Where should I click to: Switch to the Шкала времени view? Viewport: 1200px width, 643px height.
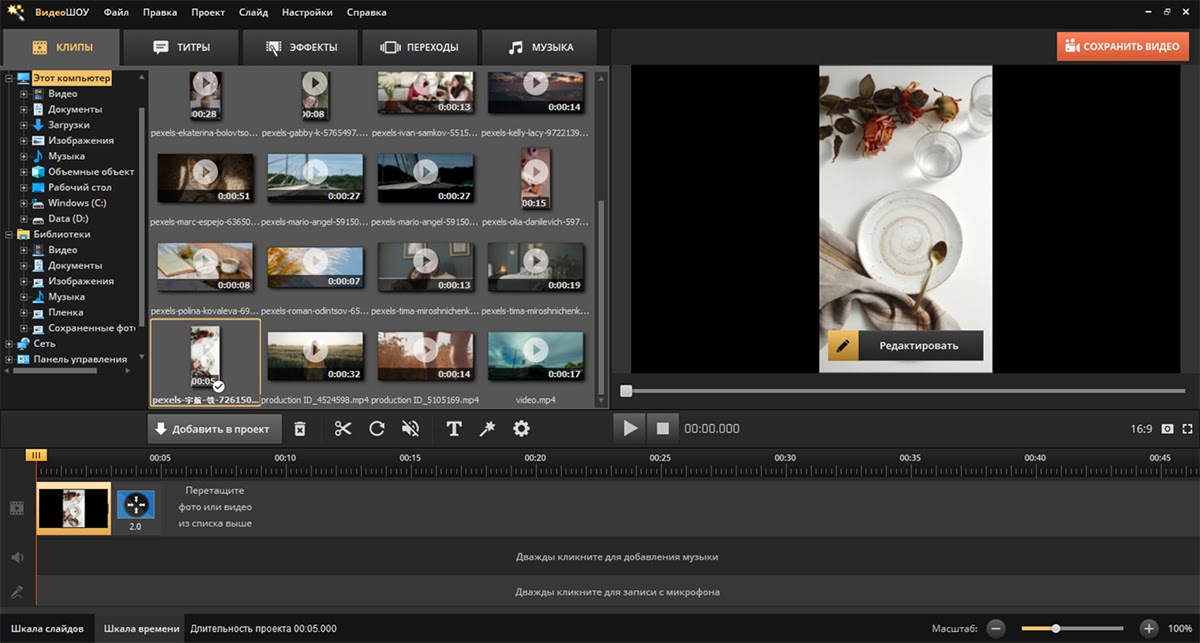click(143, 629)
